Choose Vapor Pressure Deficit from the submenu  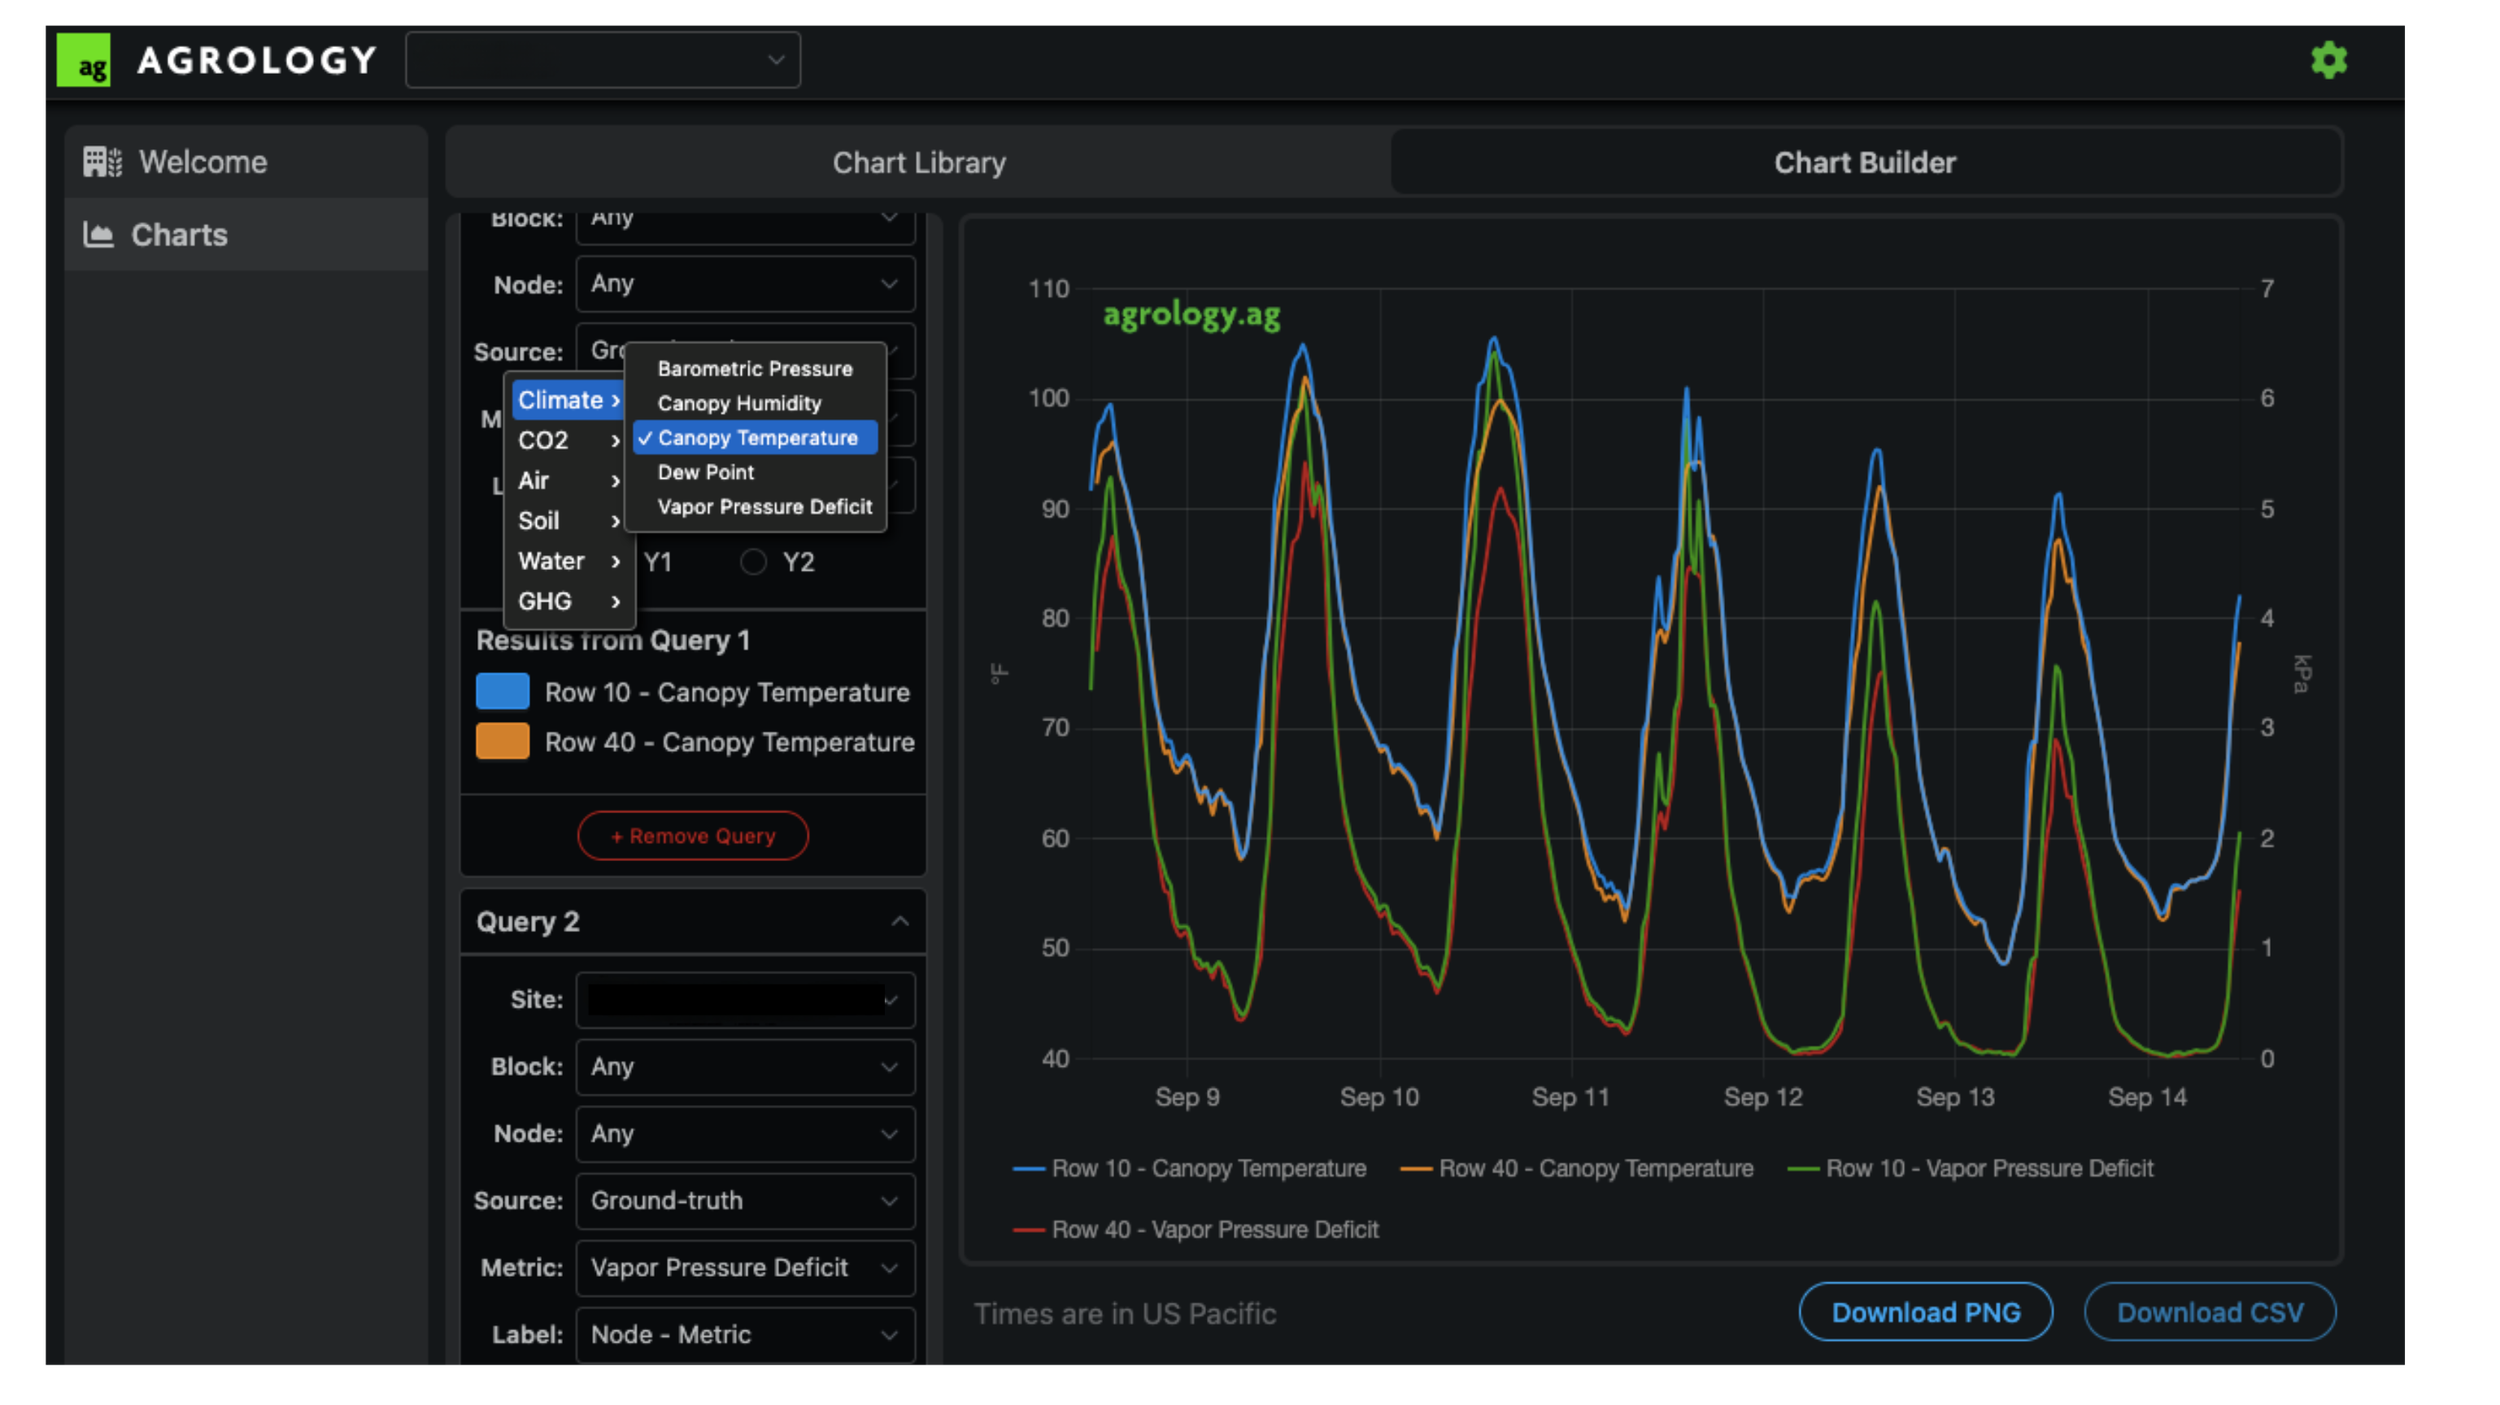coord(764,507)
